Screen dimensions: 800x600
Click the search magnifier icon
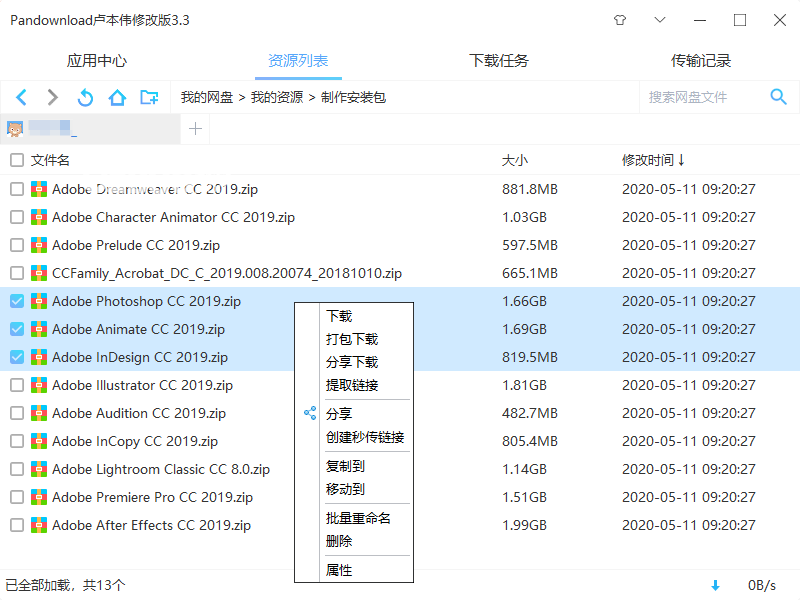coord(779,97)
